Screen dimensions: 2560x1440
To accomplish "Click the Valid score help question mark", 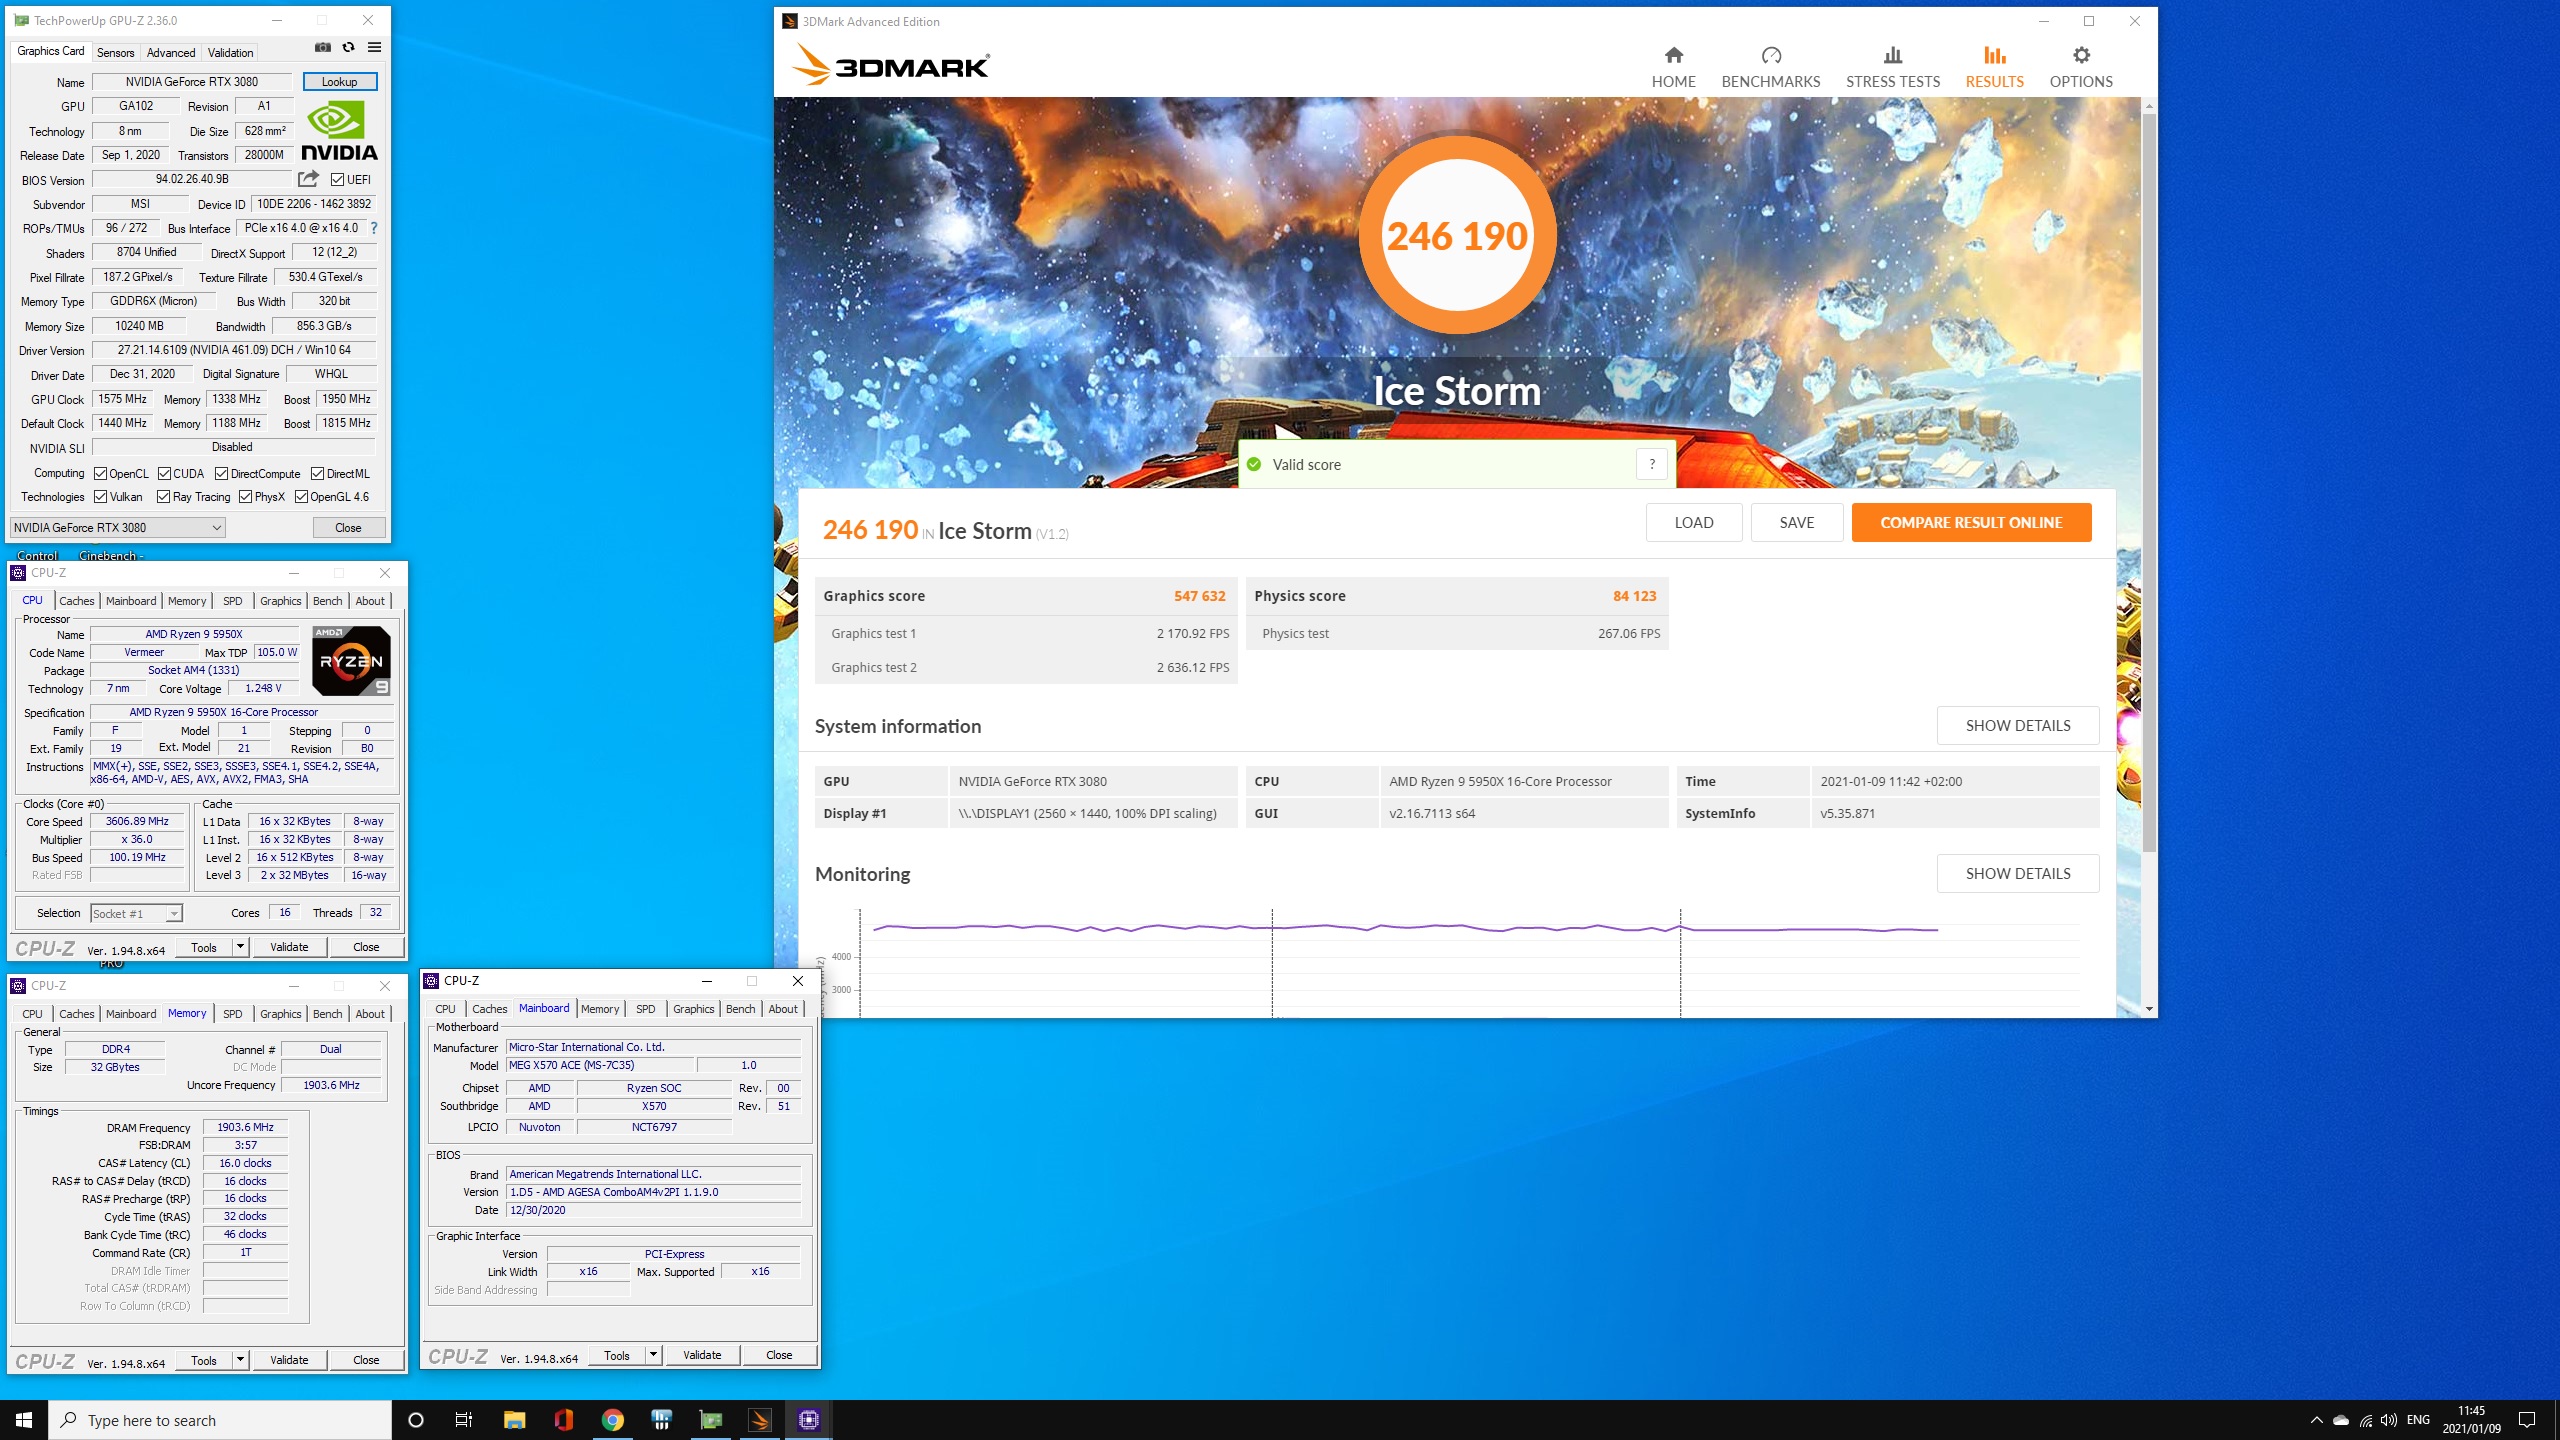I will [1652, 464].
